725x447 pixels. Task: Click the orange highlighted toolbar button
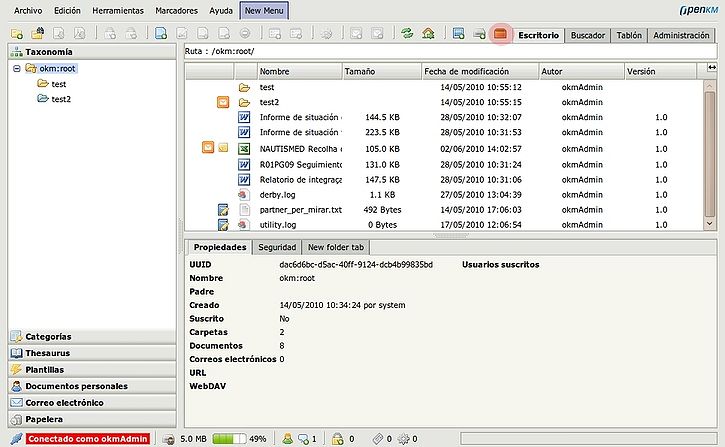[x=500, y=34]
